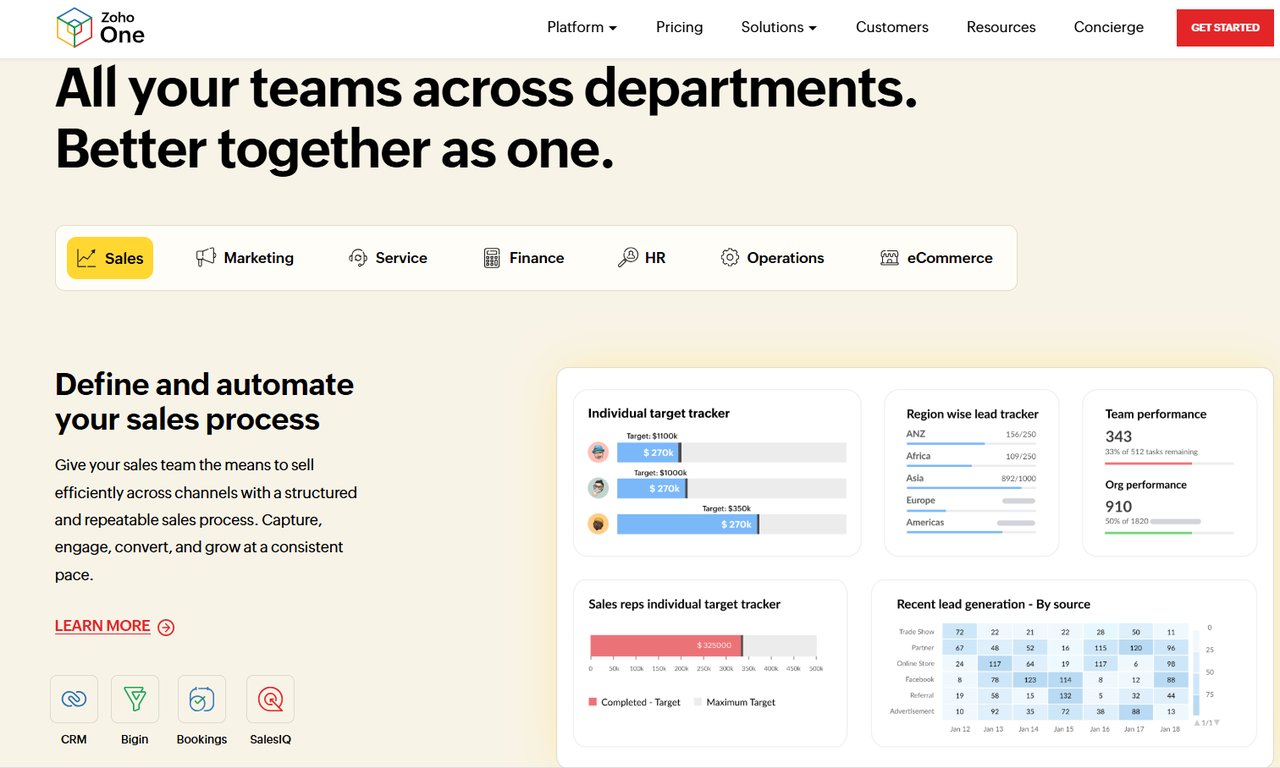The image size is (1280, 768).
Task: Switch to the HR tab
Action: (x=642, y=258)
